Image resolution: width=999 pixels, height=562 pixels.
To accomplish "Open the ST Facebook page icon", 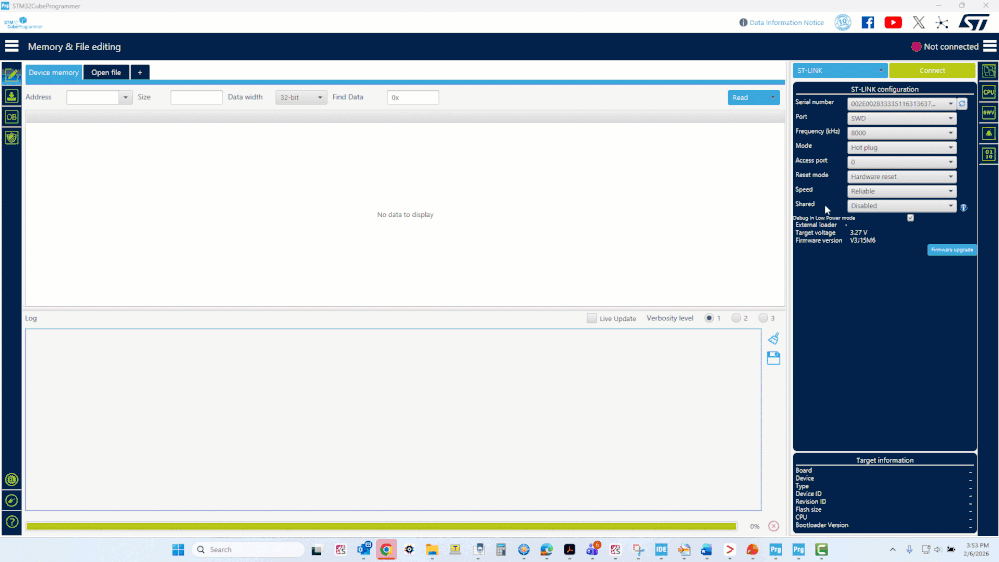I will tap(868, 22).
